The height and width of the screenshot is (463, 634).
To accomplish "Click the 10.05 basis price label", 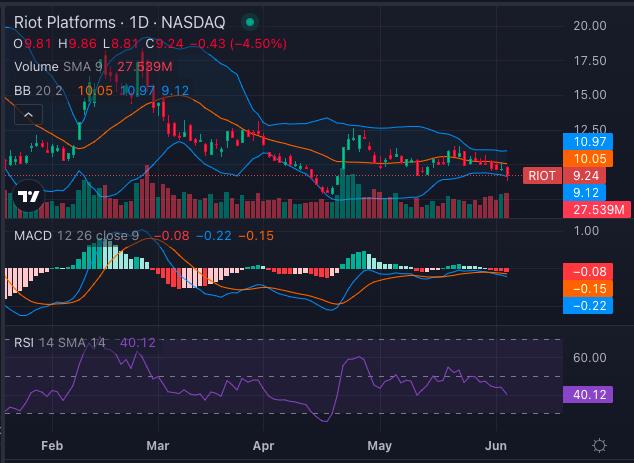I will 588,159.
